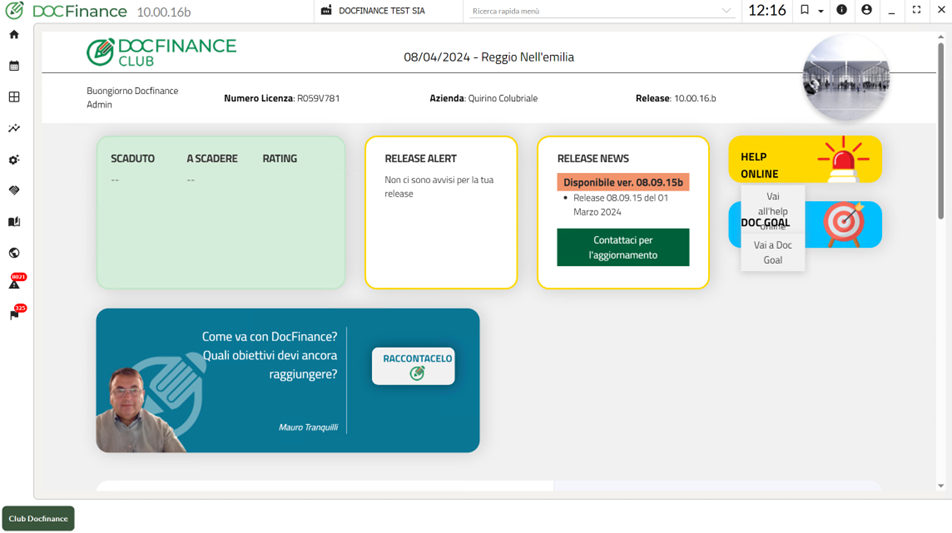Click the Release 10.00.16.b text
The image size is (952, 533).
click(676, 98)
